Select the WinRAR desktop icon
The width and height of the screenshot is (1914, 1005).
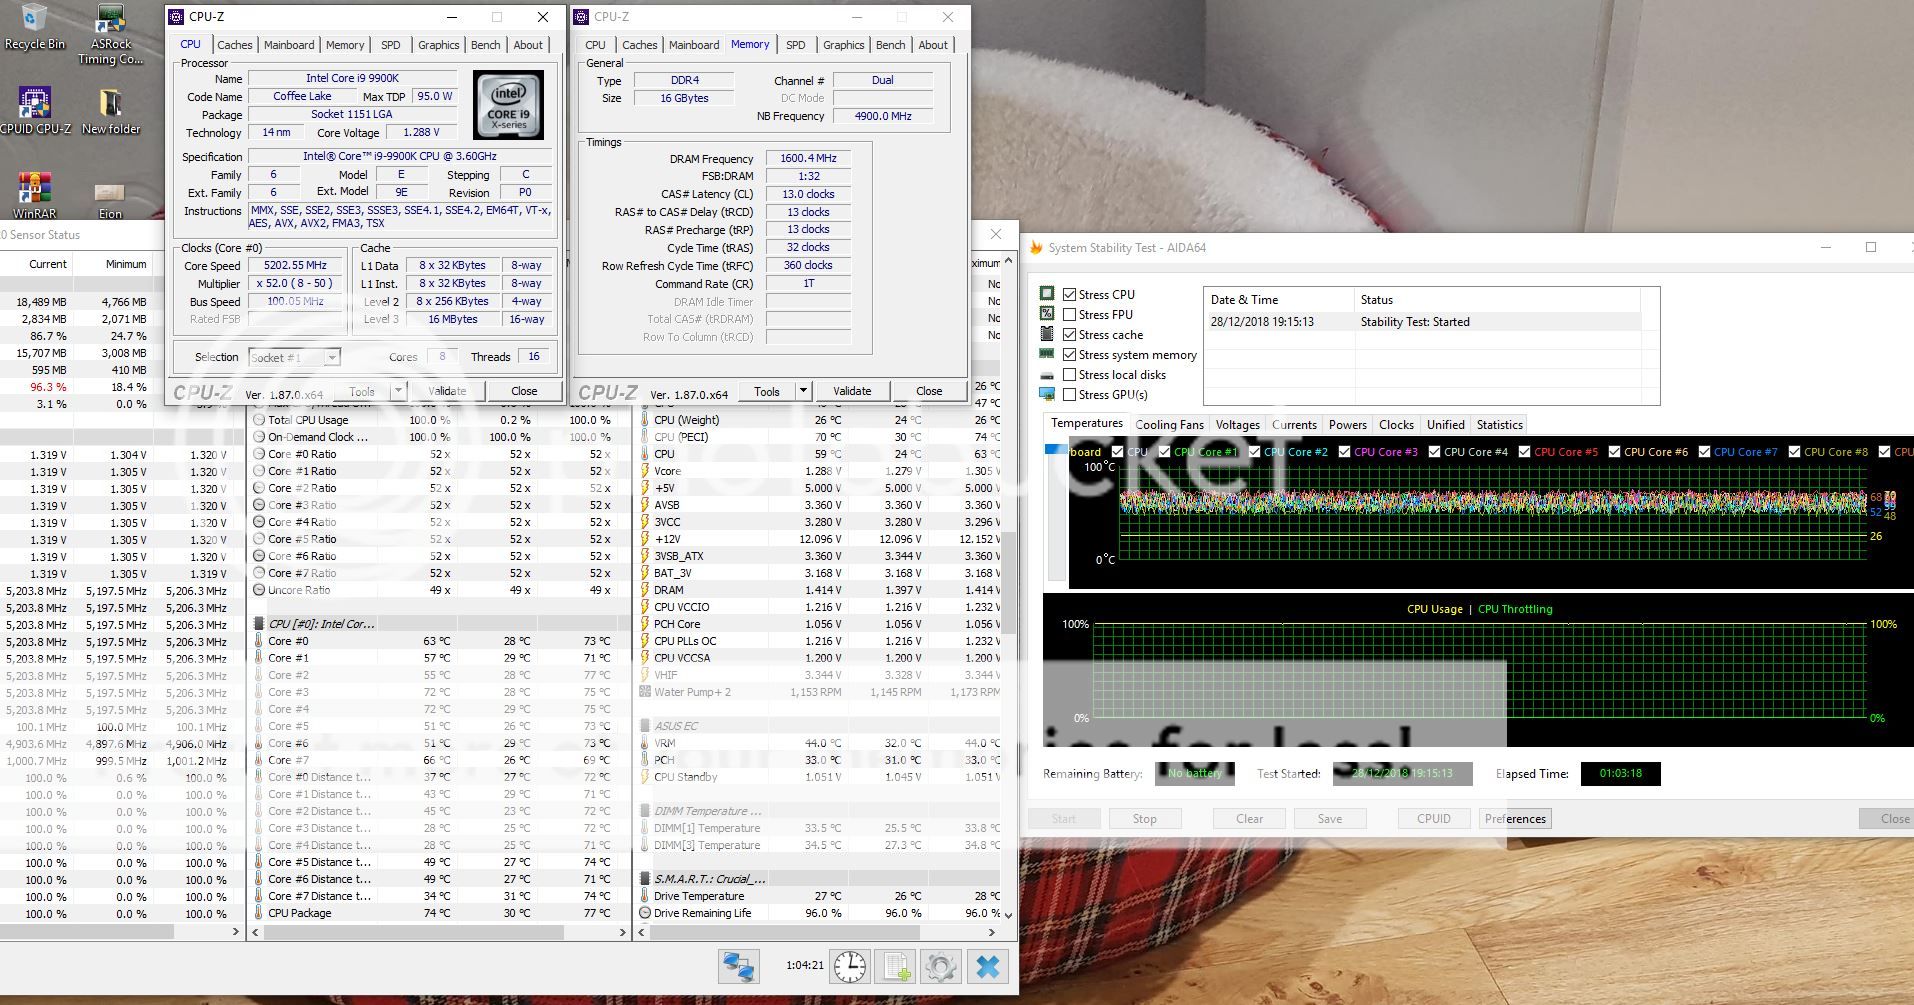point(34,196)
